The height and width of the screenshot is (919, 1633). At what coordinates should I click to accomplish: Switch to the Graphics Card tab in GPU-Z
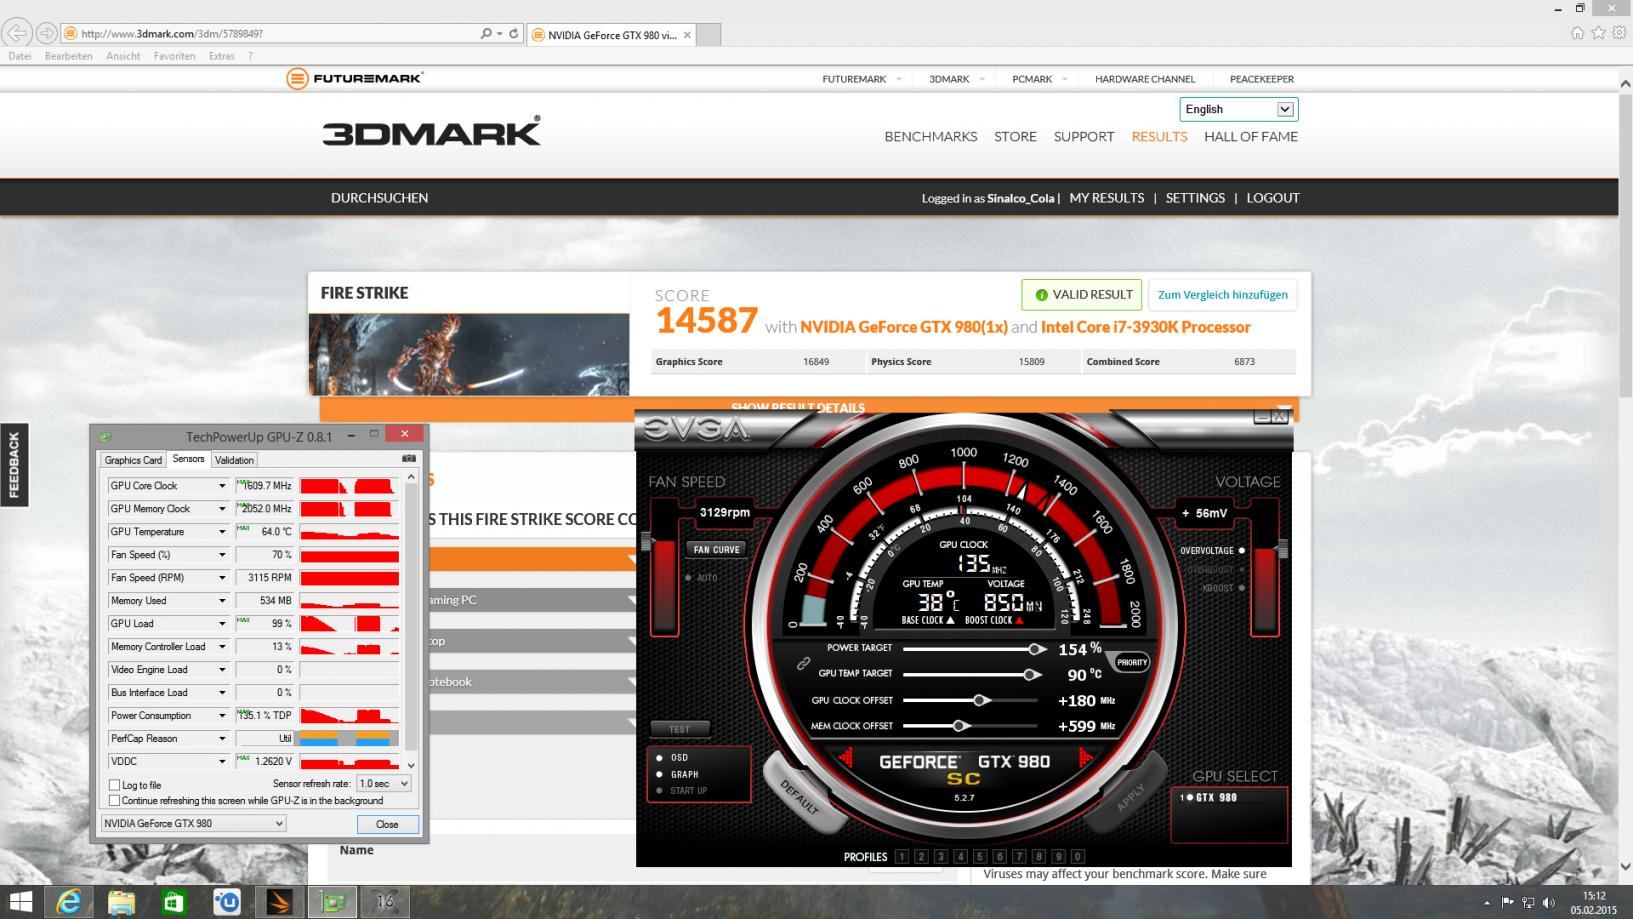click(x=133, y=460)
